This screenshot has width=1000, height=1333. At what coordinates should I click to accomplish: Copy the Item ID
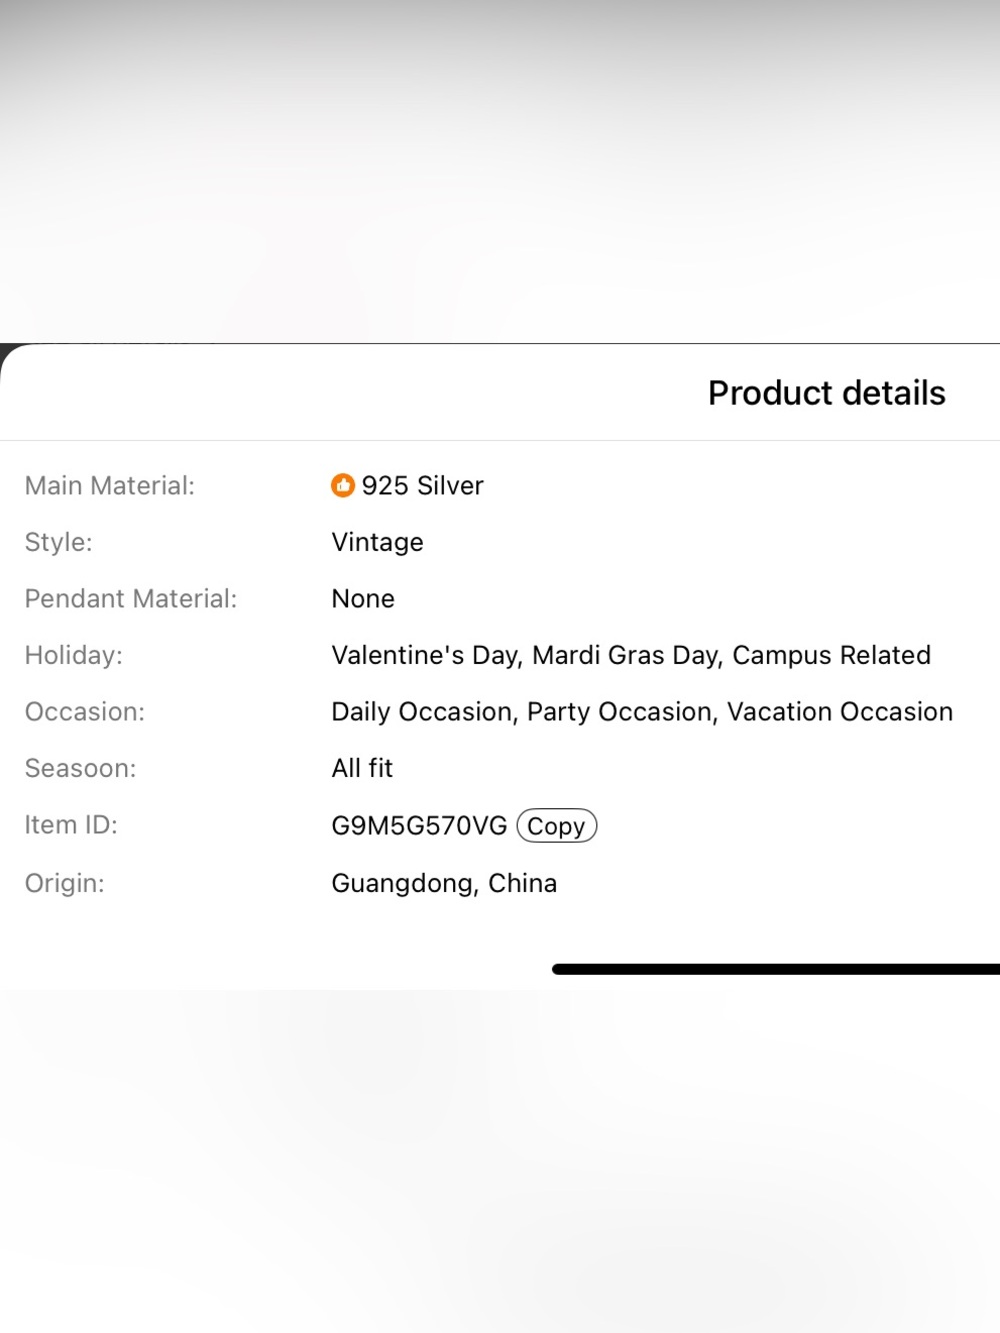pyautogui.click(x=557, y=826)
